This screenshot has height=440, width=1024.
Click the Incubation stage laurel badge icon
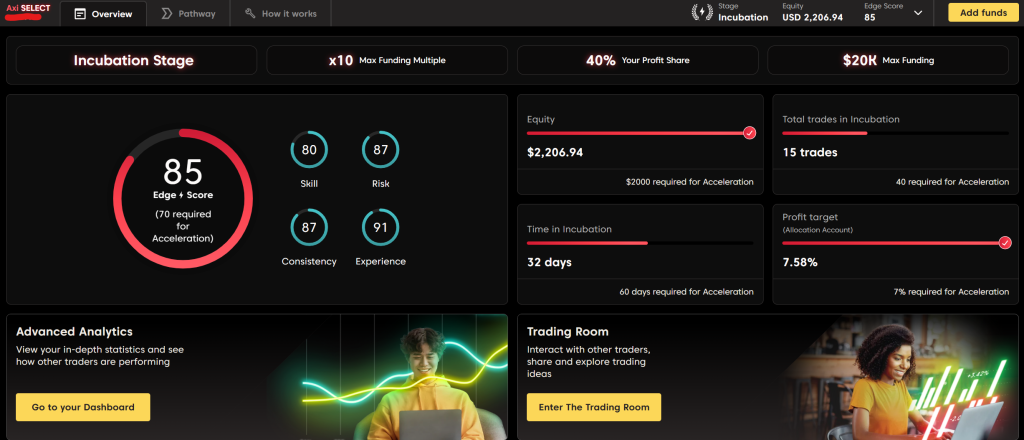click(x=702, y=13)
